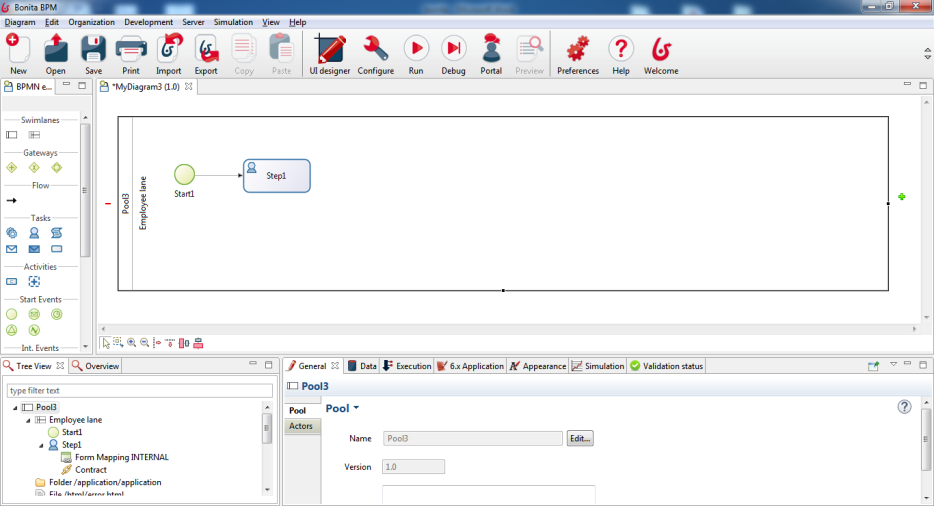934x506 pixels.
Task: Pick the parallel gateway palette icon
Action: [11, 167]
